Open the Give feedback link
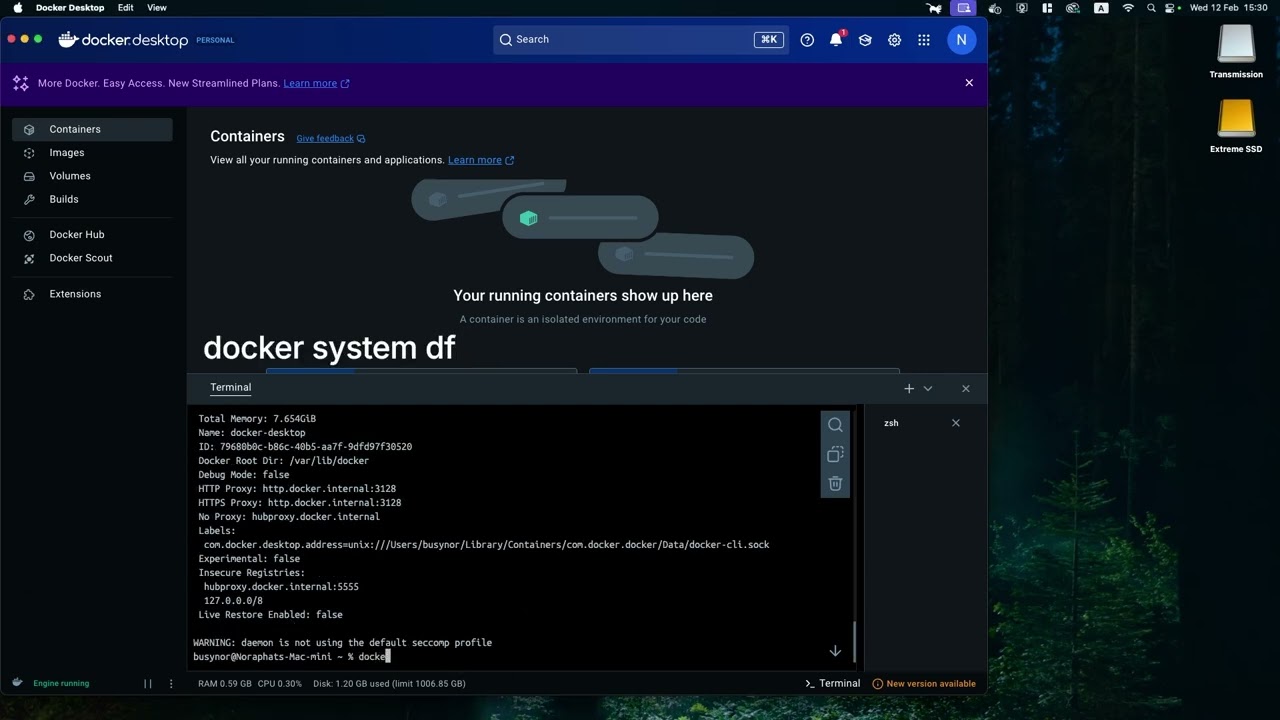1280x720 pixels. click(x=330, y=138)
